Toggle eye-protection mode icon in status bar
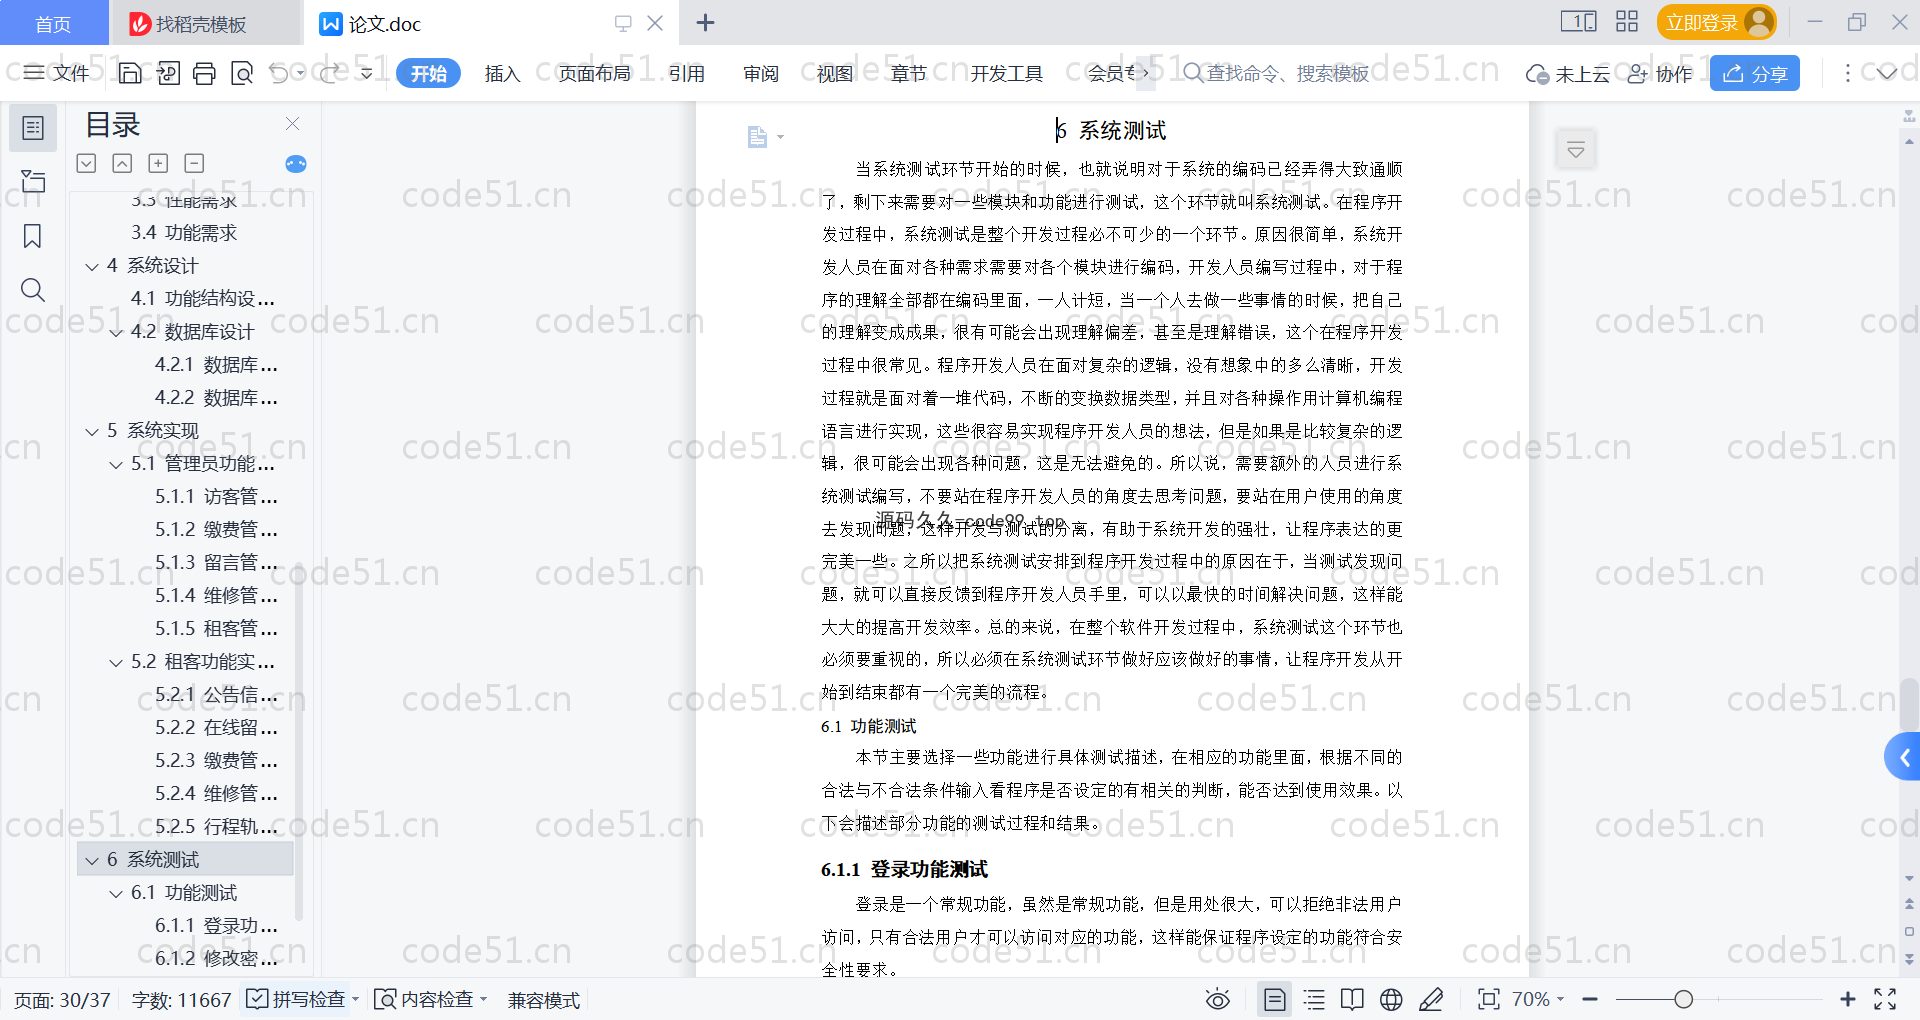 coord(1217,999)
